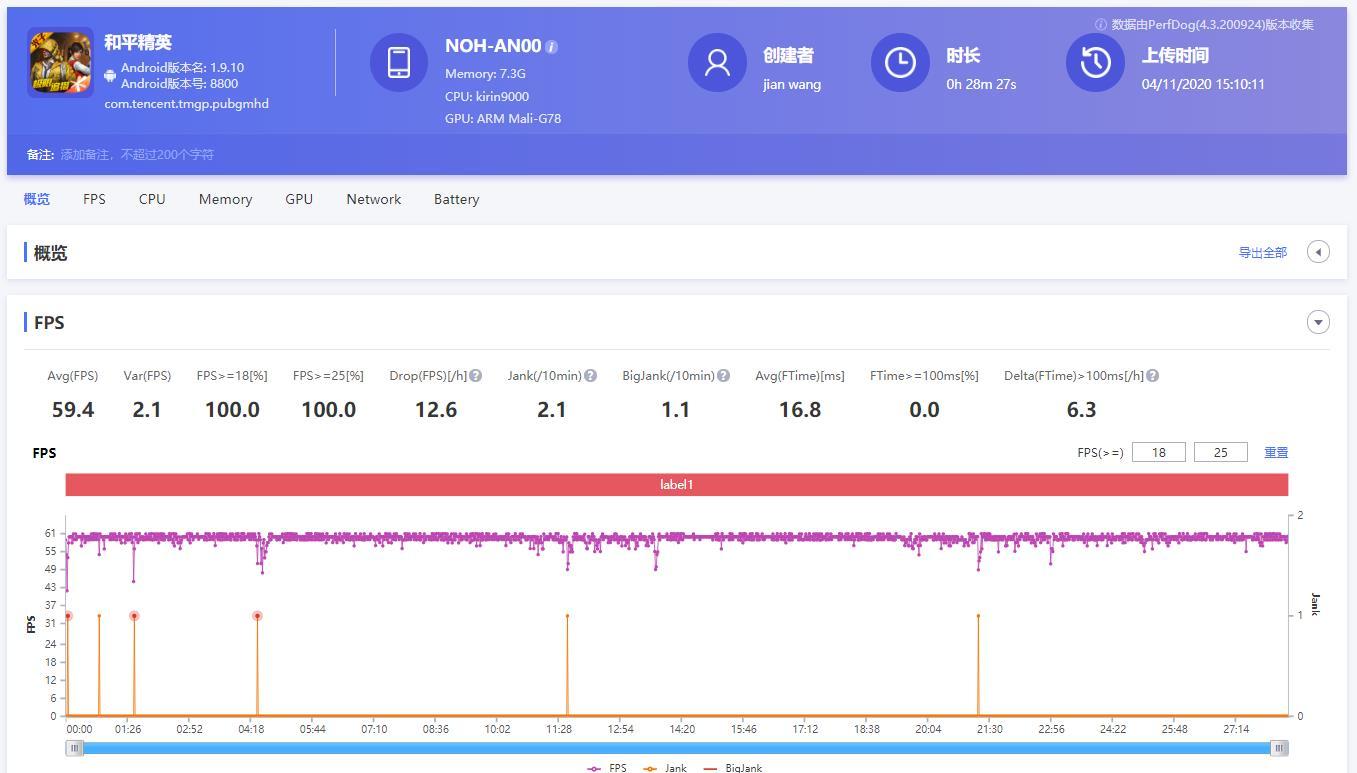Open the Battery tab
1357x773 pixels.
(456, 199)
